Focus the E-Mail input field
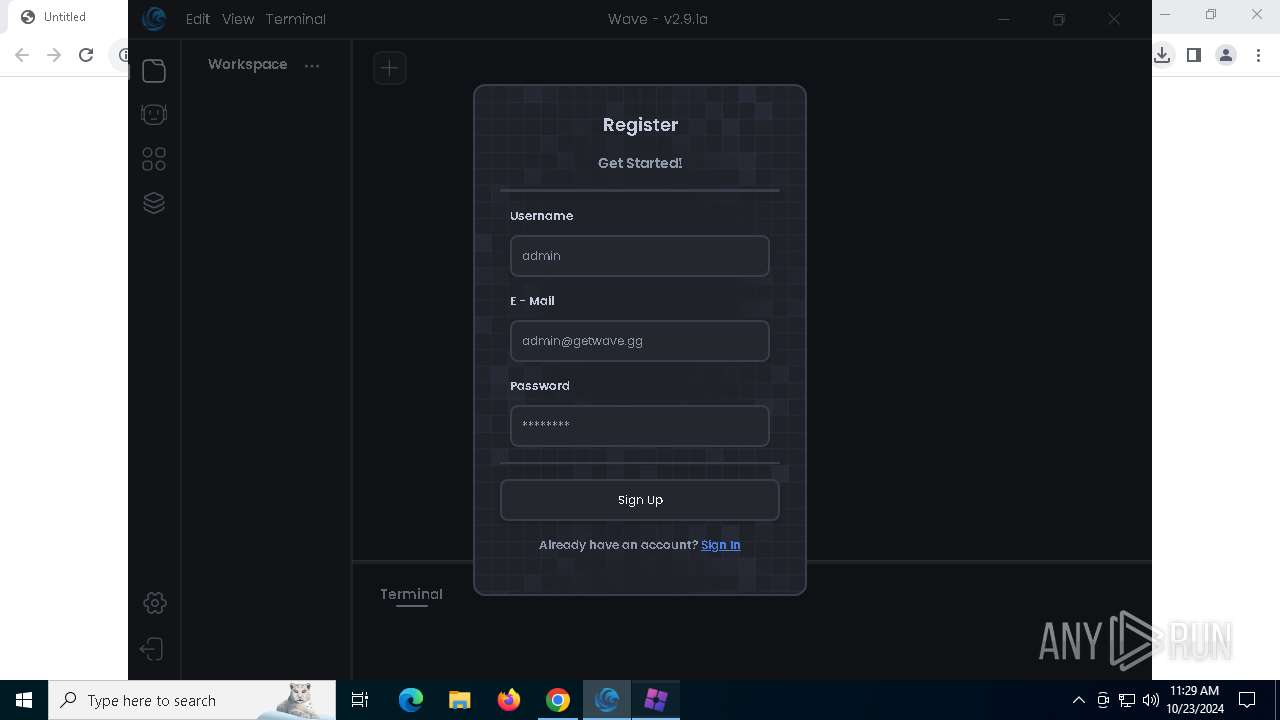This screenshot has width=1280, height=720. click(x=640, y=341)
